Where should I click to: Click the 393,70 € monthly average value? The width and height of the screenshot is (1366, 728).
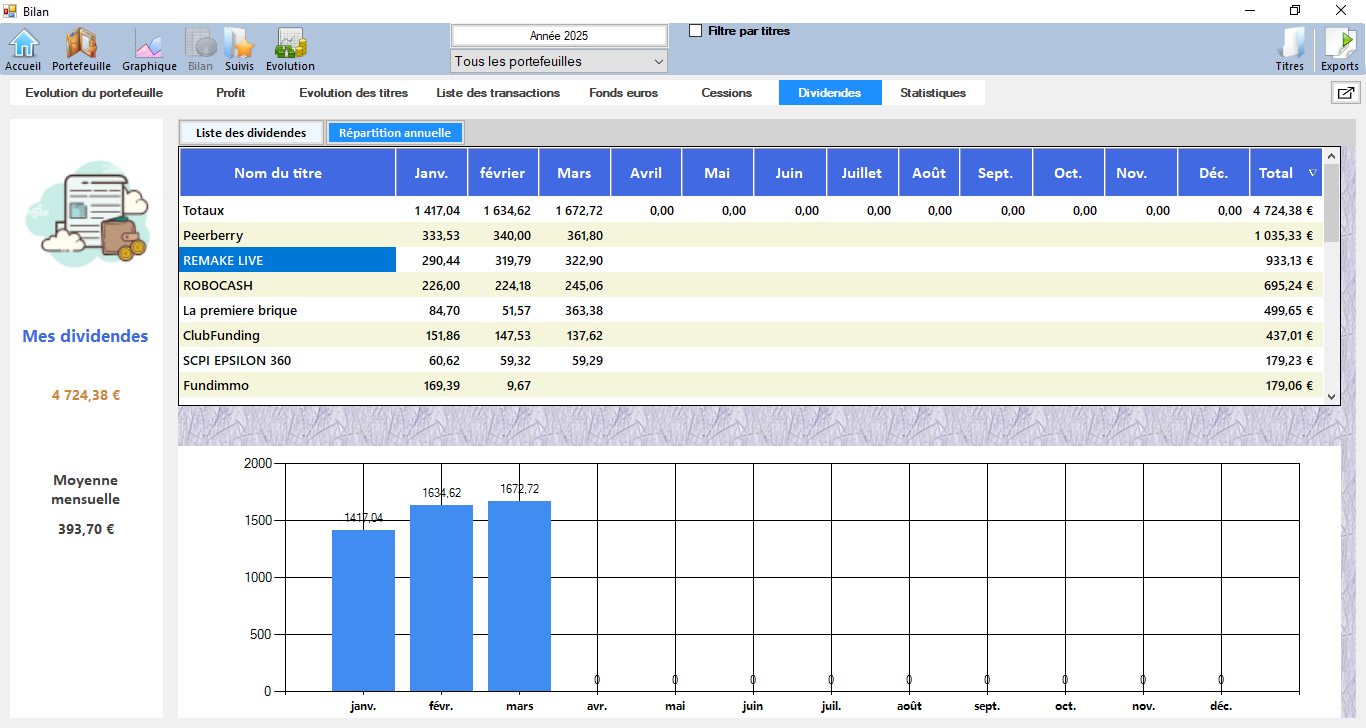coord(86,529)
